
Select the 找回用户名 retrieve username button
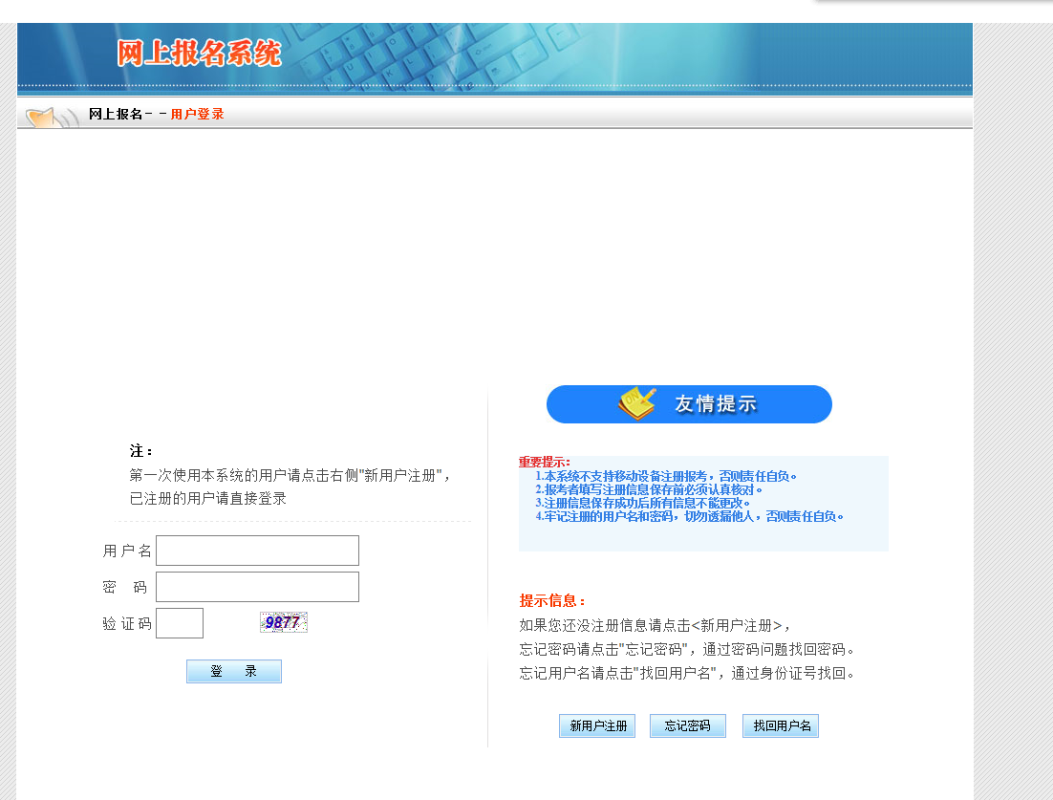pos(780,726)
